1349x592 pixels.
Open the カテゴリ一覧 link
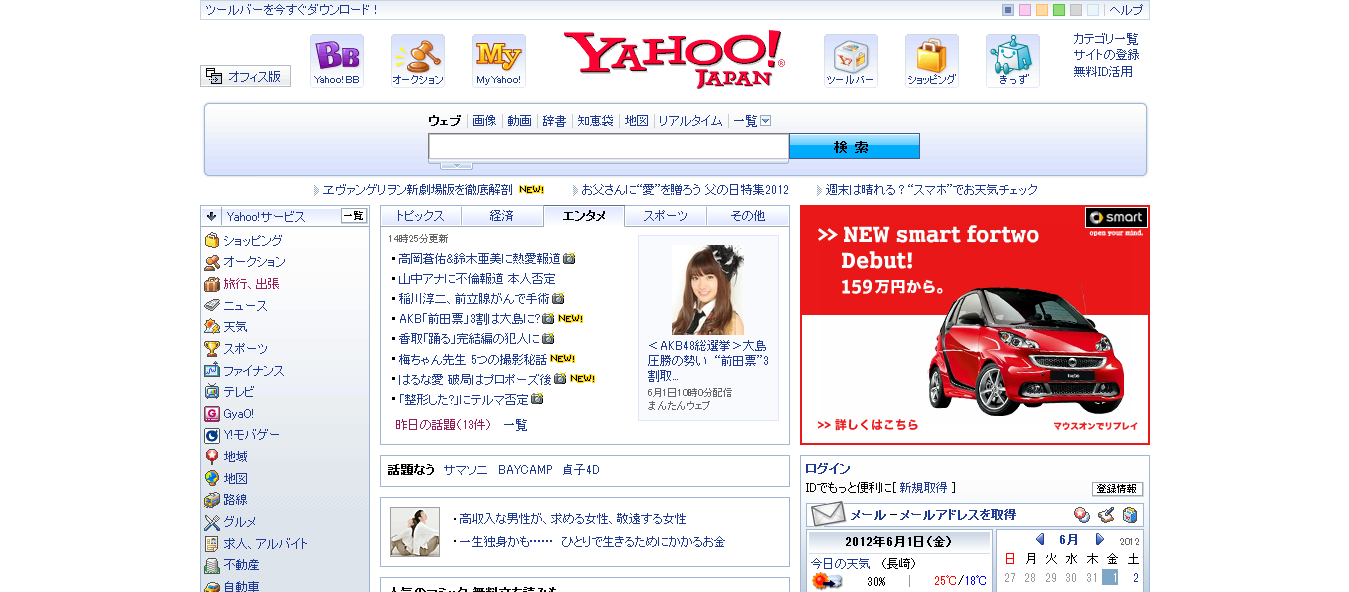pos(1106,39)
